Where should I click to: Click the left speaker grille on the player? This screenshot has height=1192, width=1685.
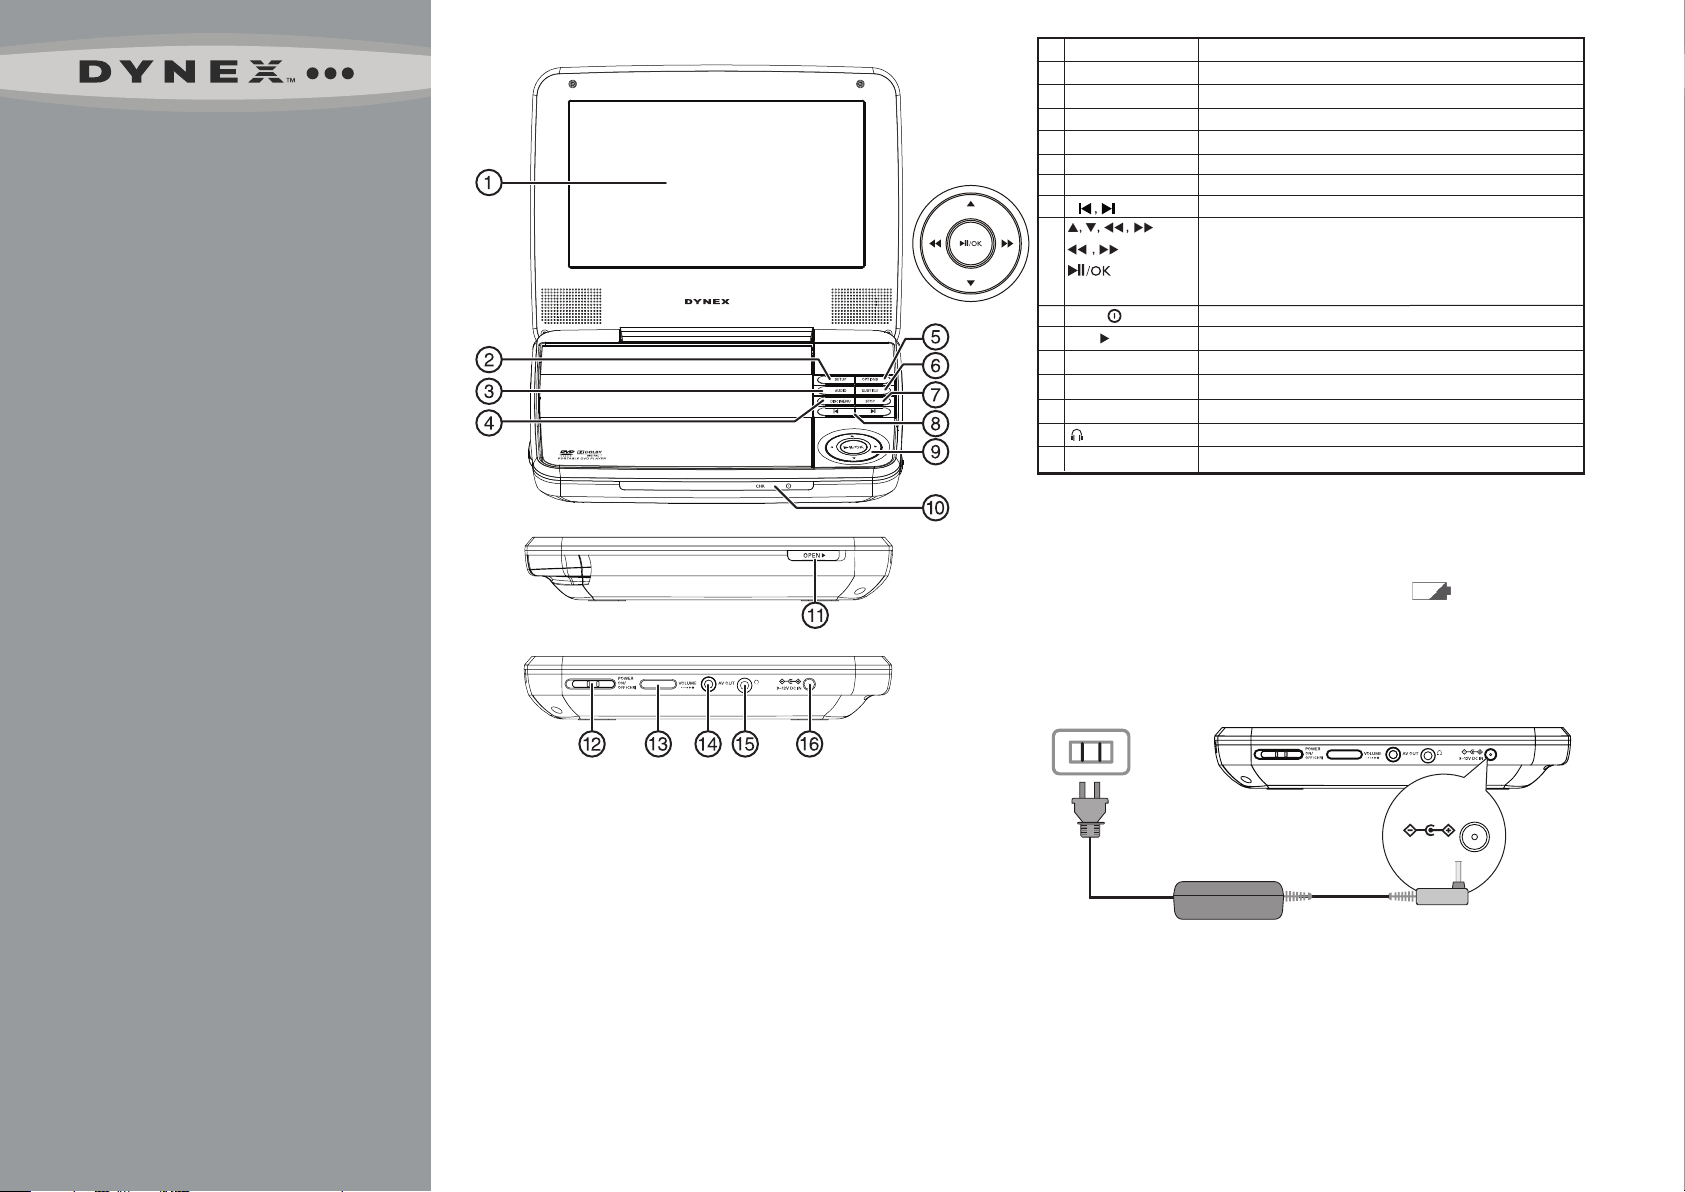click(572, 307)
